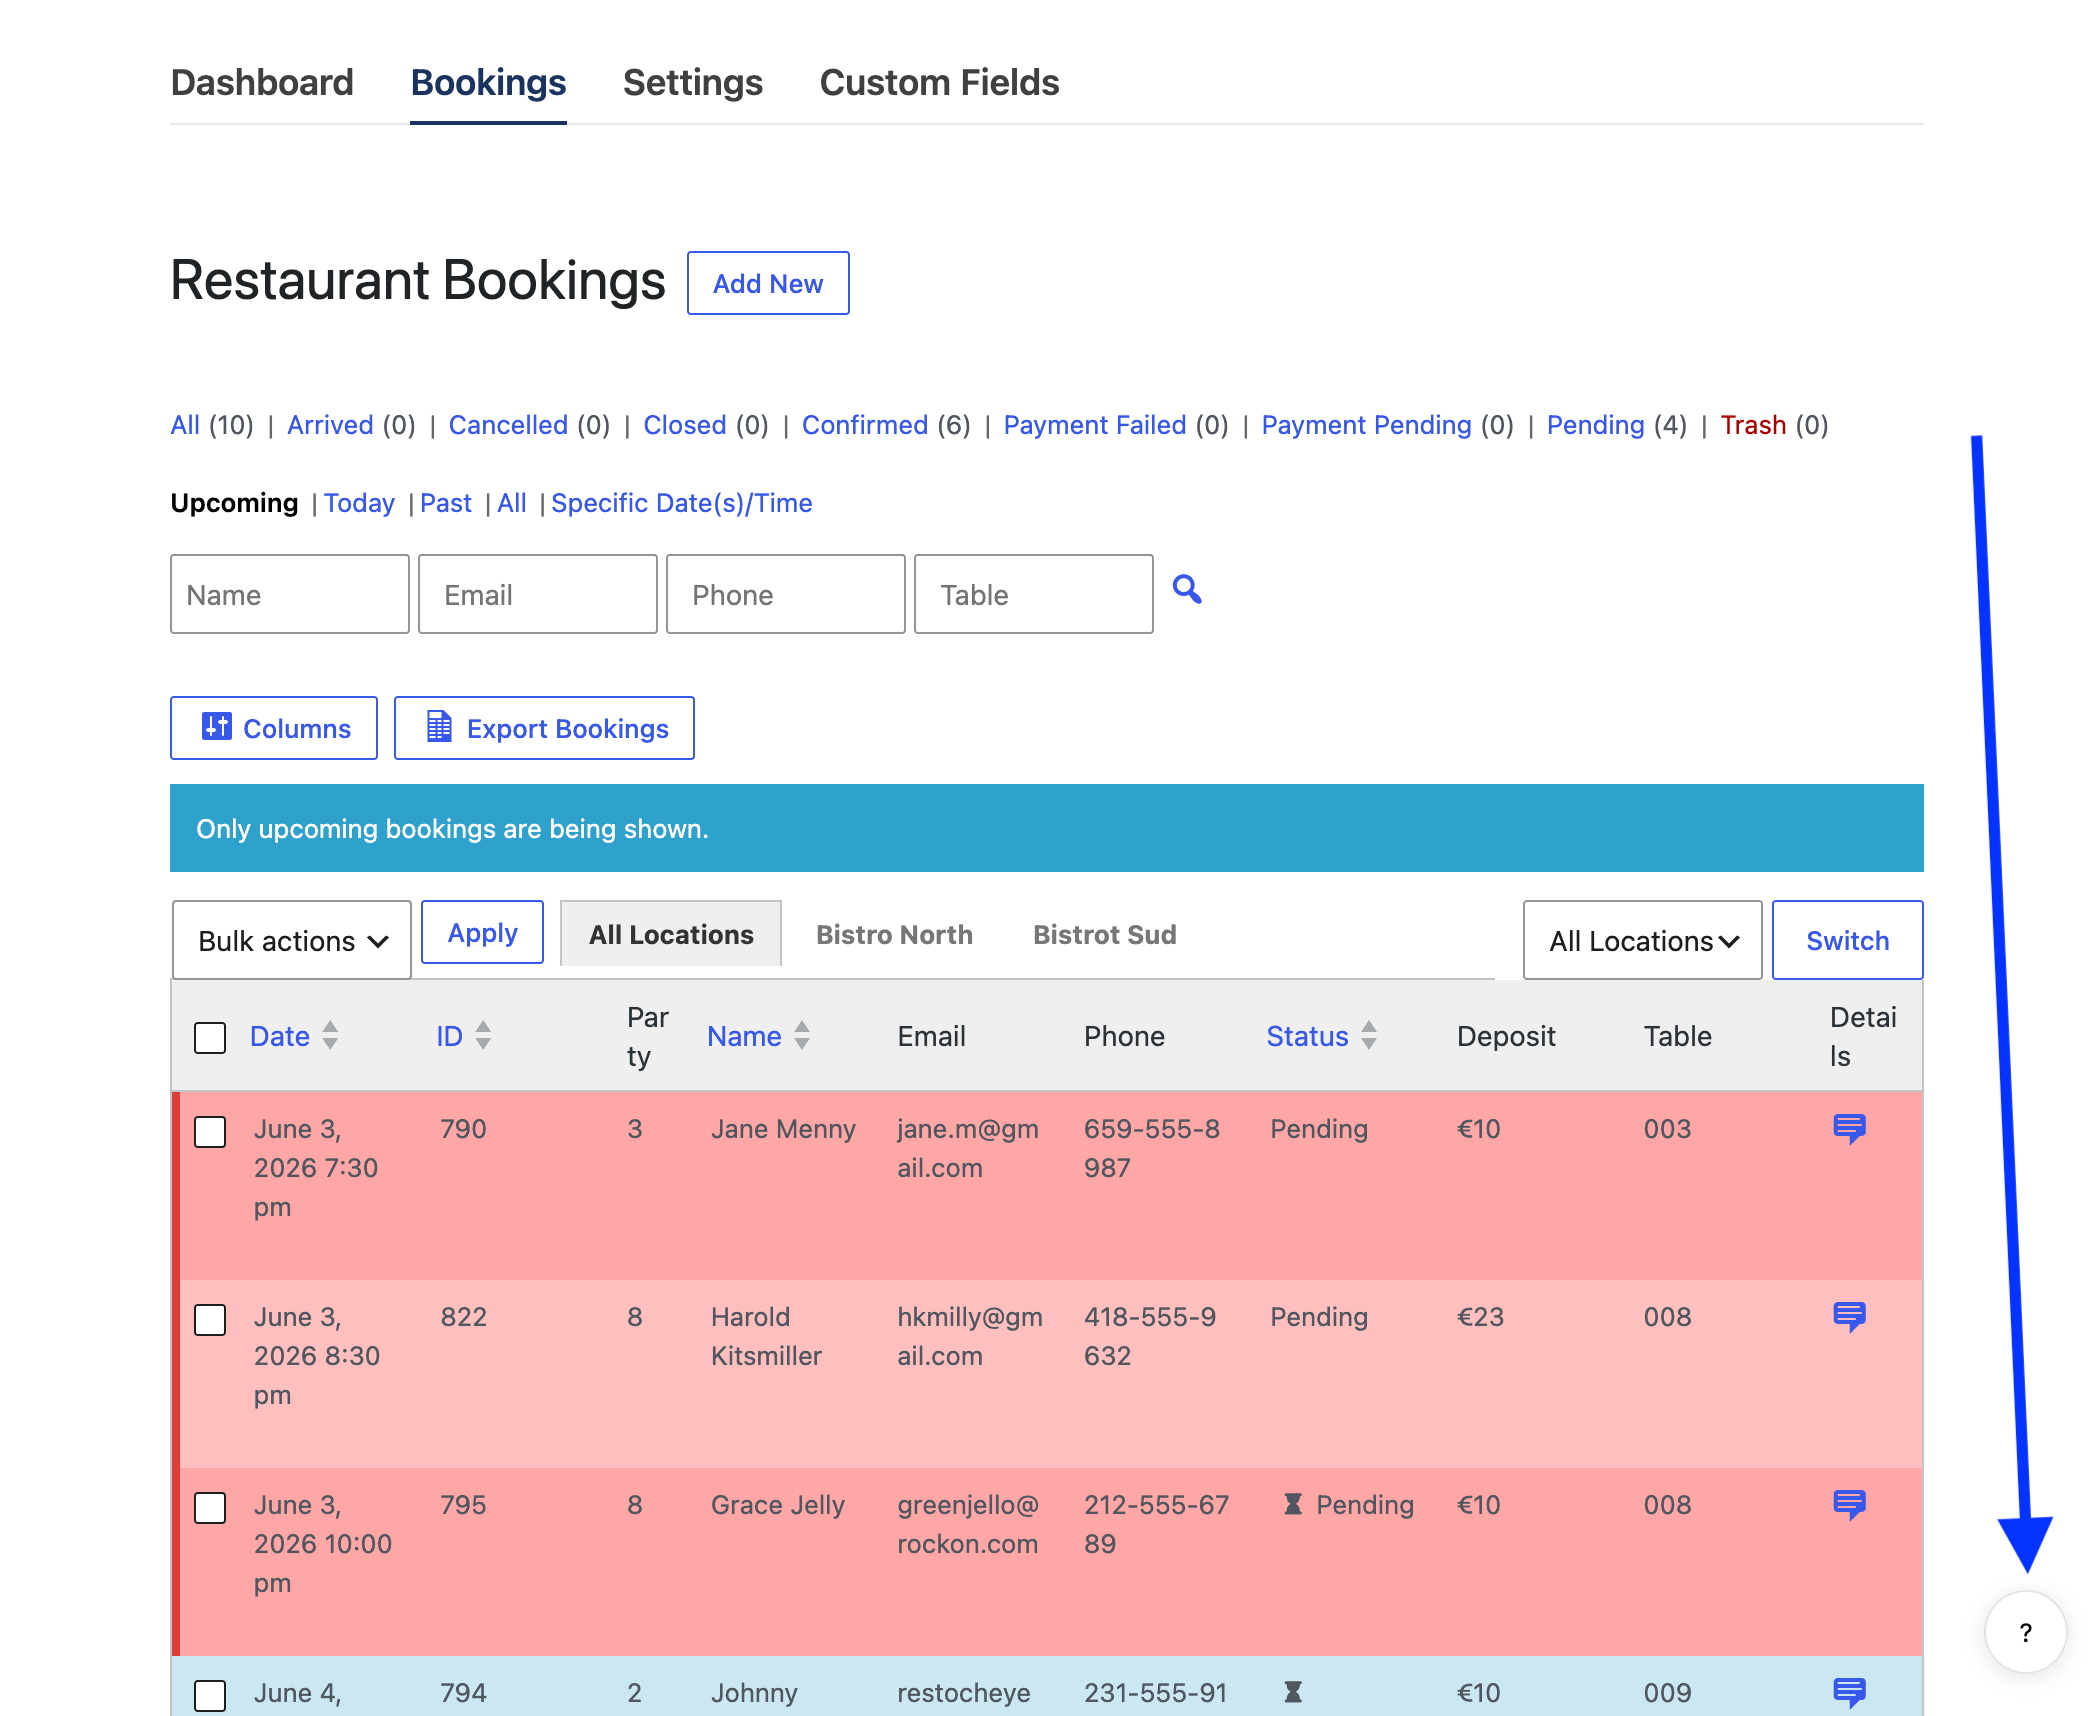Viewport: 2098px width, 1716px height.
Task: Focus the Table search field
Action: (1034, 594)
